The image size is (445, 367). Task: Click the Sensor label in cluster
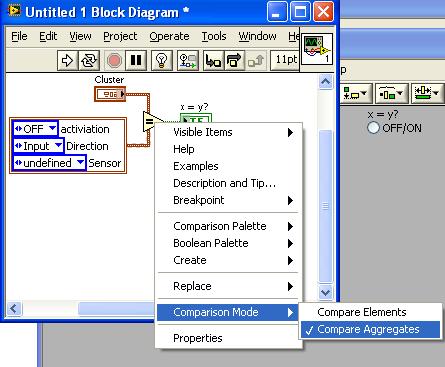[105, 163]
